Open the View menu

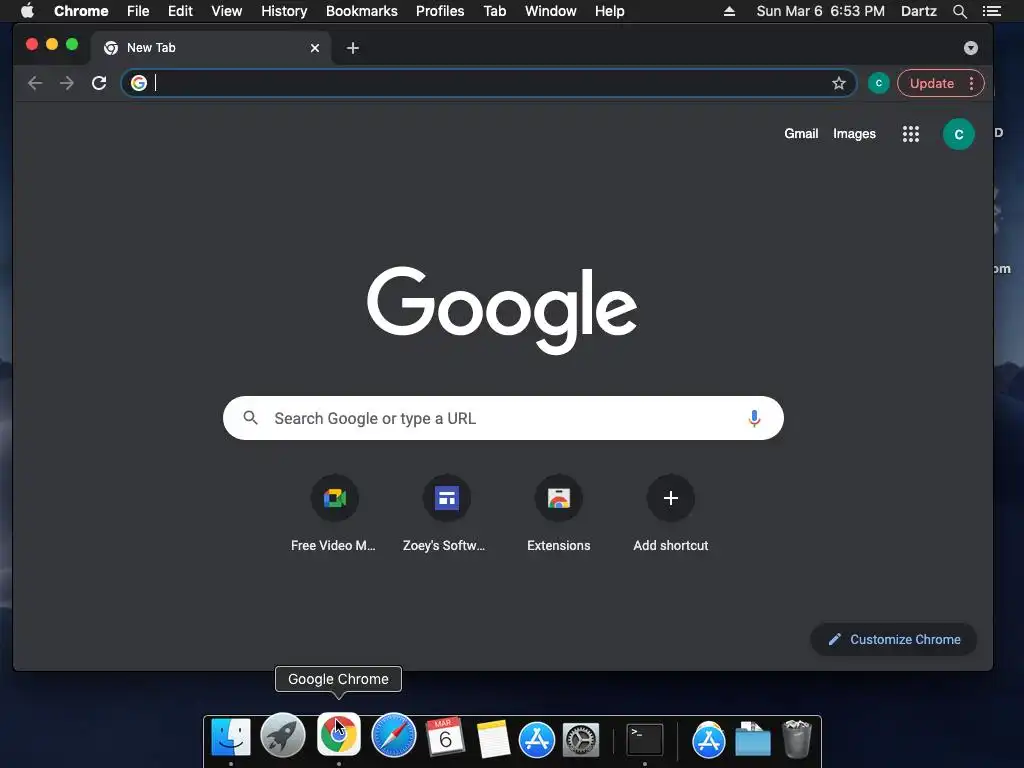pyautogui.click(x=227, y=11)
